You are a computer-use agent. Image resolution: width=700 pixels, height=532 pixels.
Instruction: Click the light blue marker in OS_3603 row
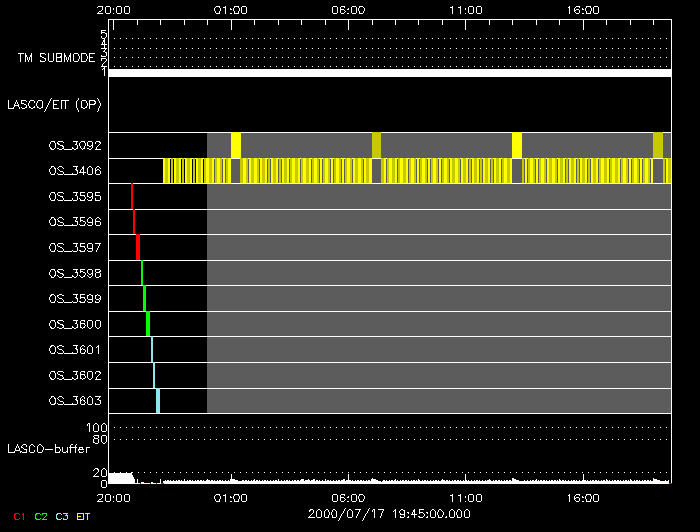coord(157,401)
